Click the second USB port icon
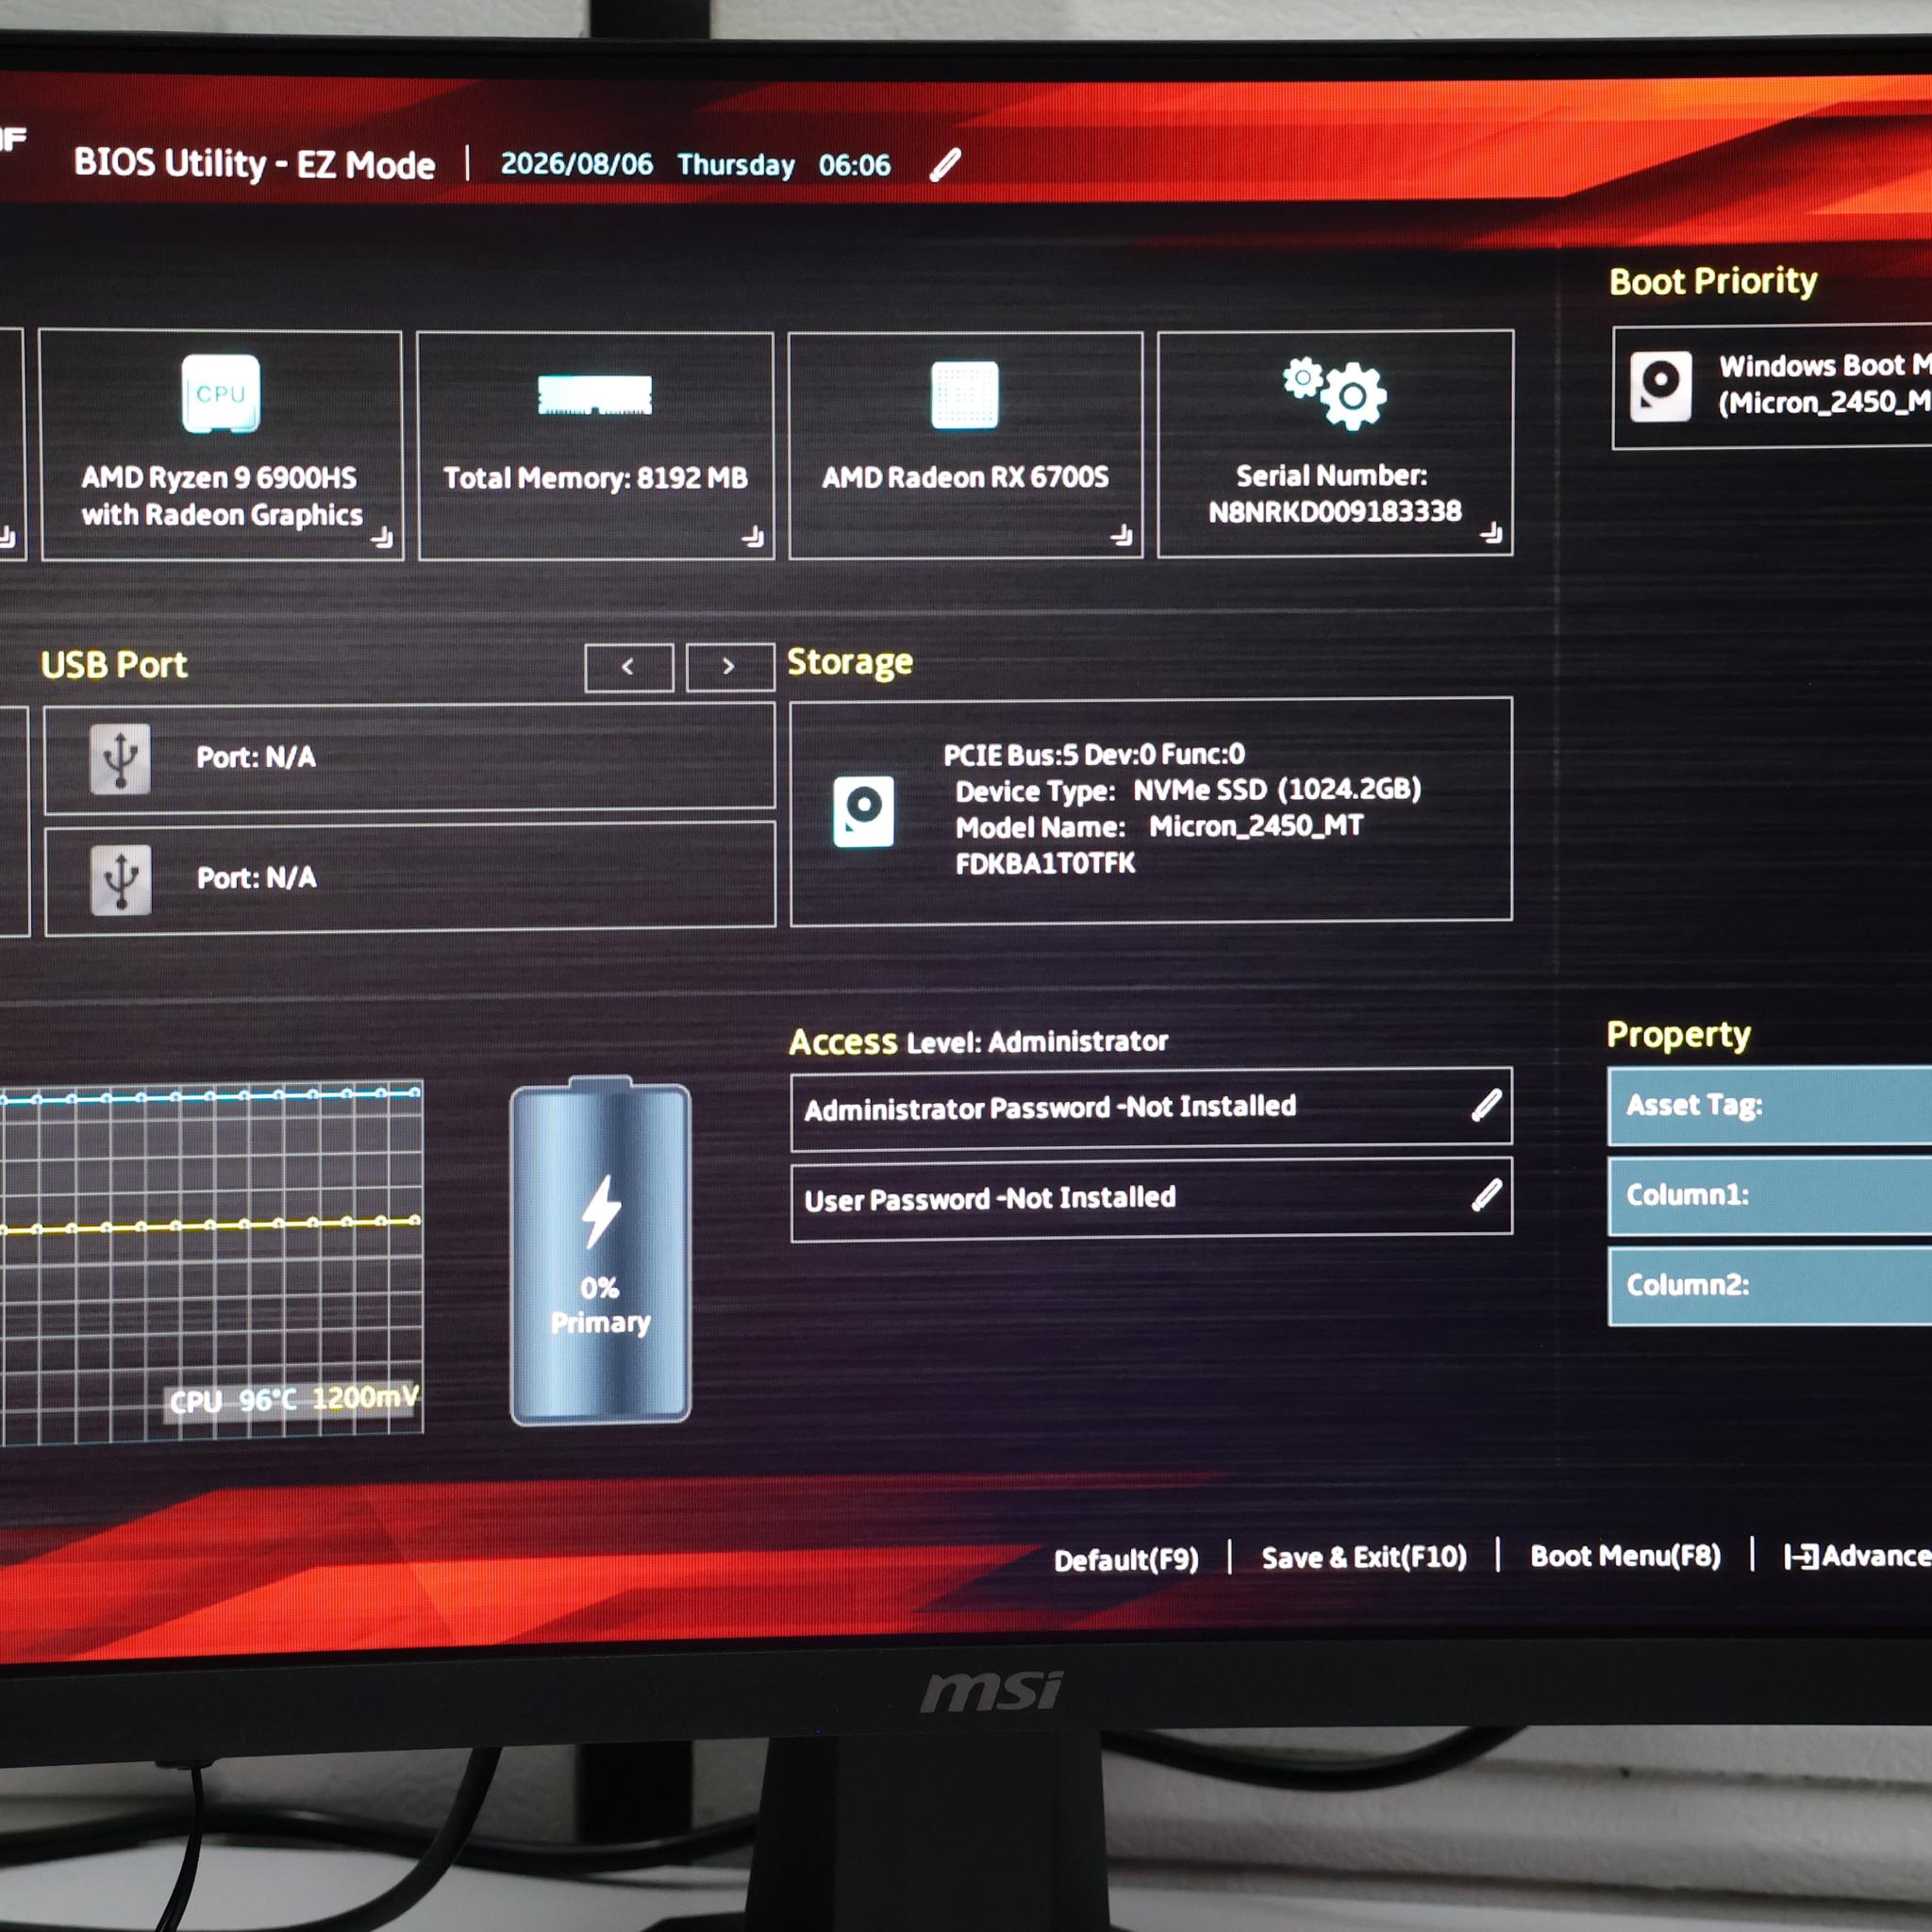1932x1932 pixels. click(x=121, y=880)
